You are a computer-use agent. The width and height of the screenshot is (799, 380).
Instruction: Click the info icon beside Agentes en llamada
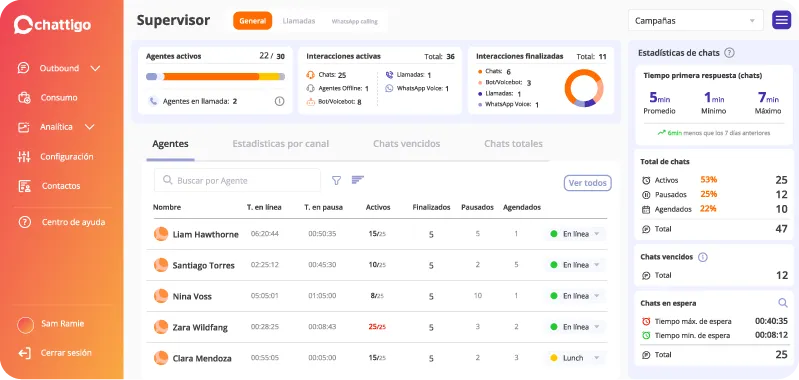(279, 101)
